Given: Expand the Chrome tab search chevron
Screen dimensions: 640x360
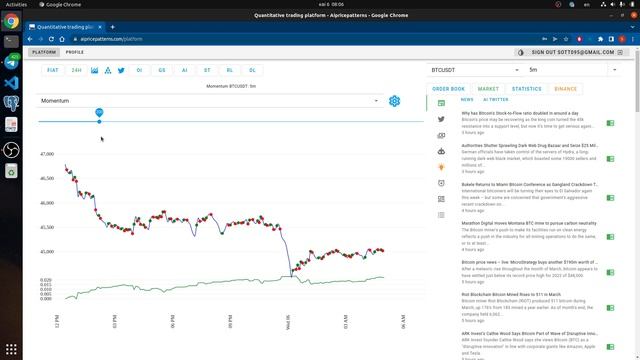Looking at the screenshot, I should click(x=633, y=27).
